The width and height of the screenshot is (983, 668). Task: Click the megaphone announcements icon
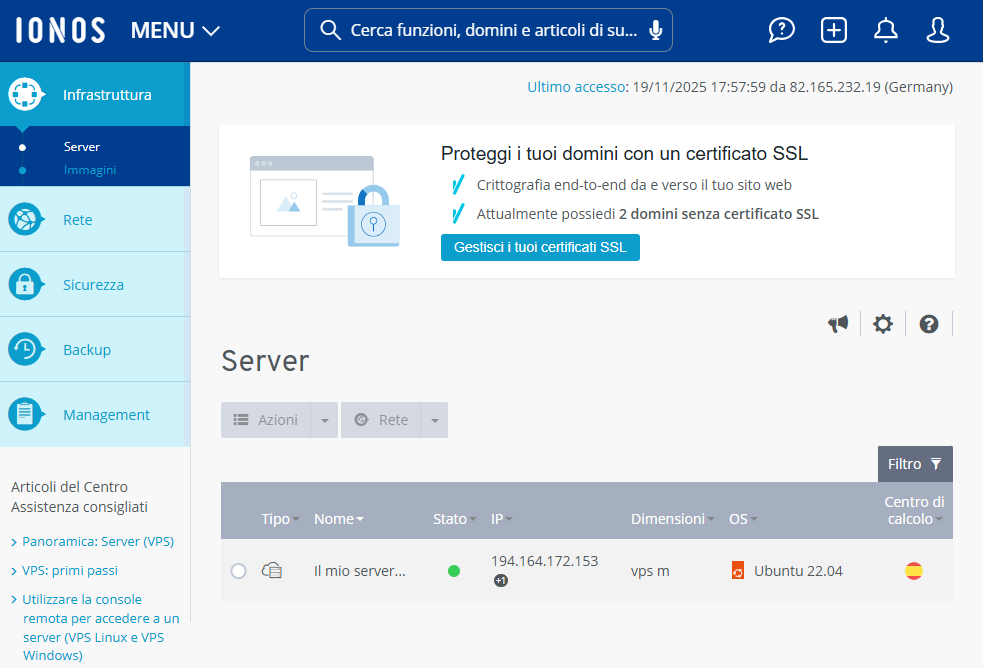point(838,323)
